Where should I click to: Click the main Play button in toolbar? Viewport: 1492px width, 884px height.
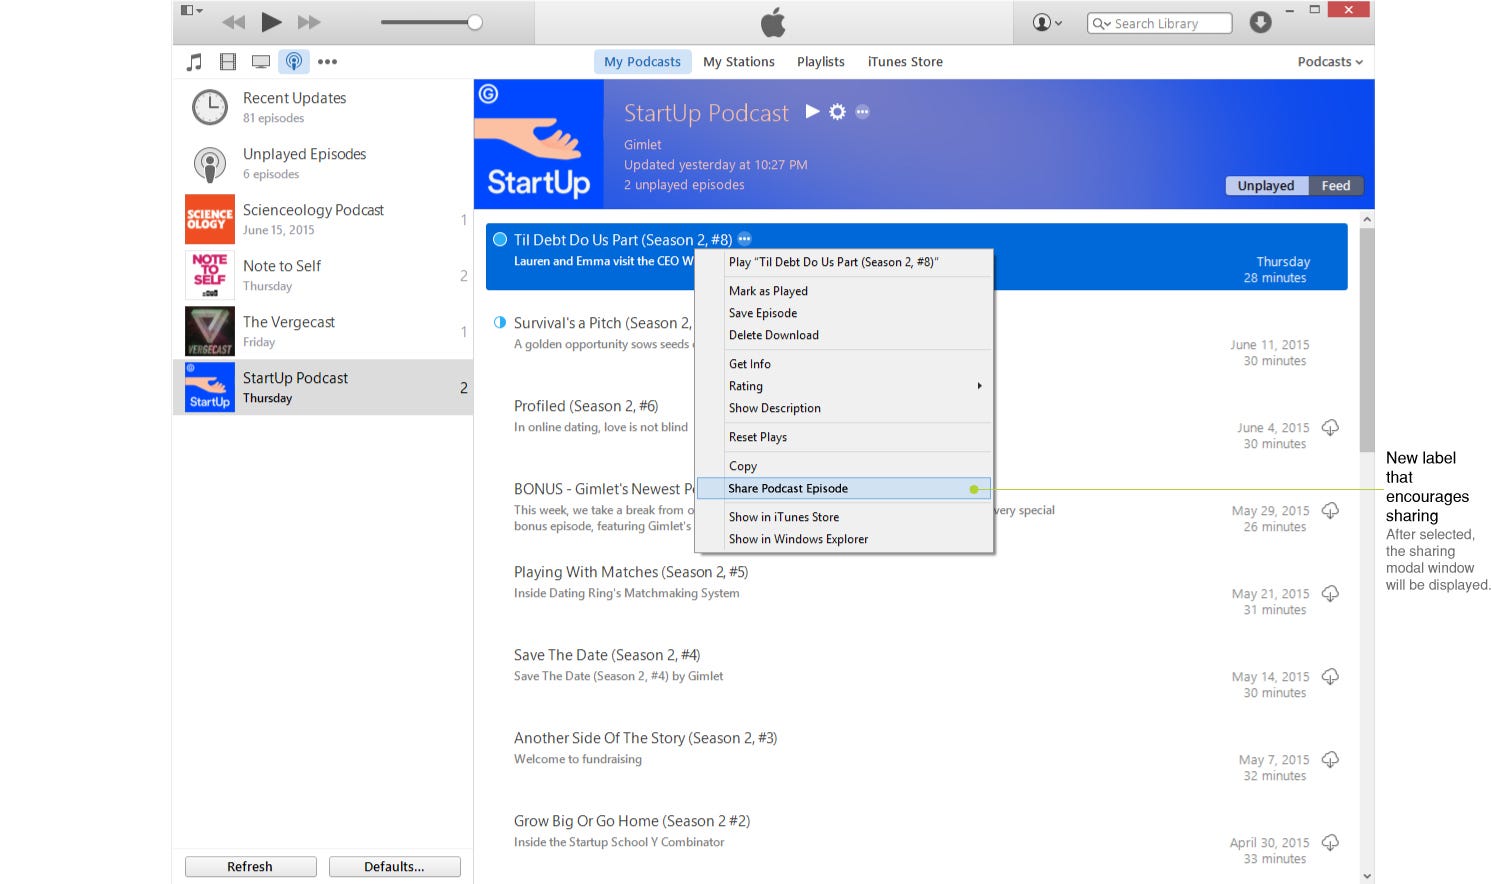click(271, 22)
